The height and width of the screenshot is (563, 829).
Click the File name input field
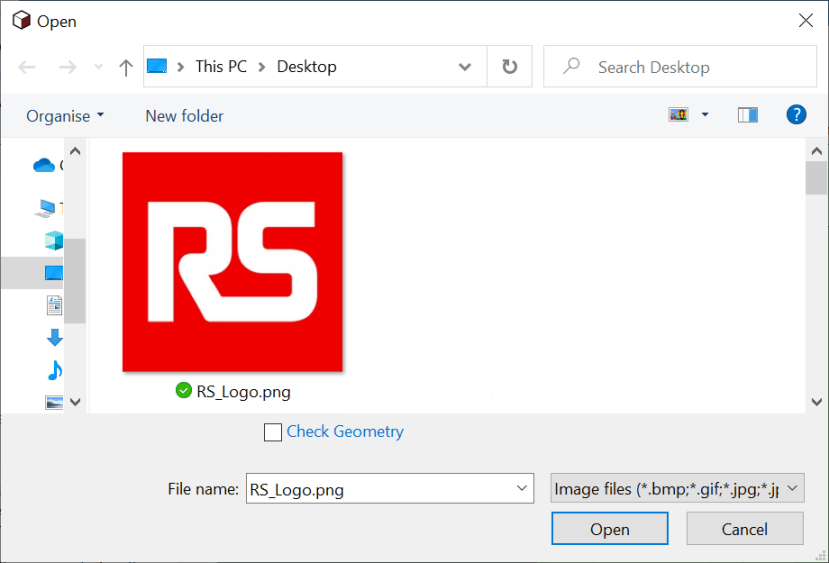tap(390, 489)
